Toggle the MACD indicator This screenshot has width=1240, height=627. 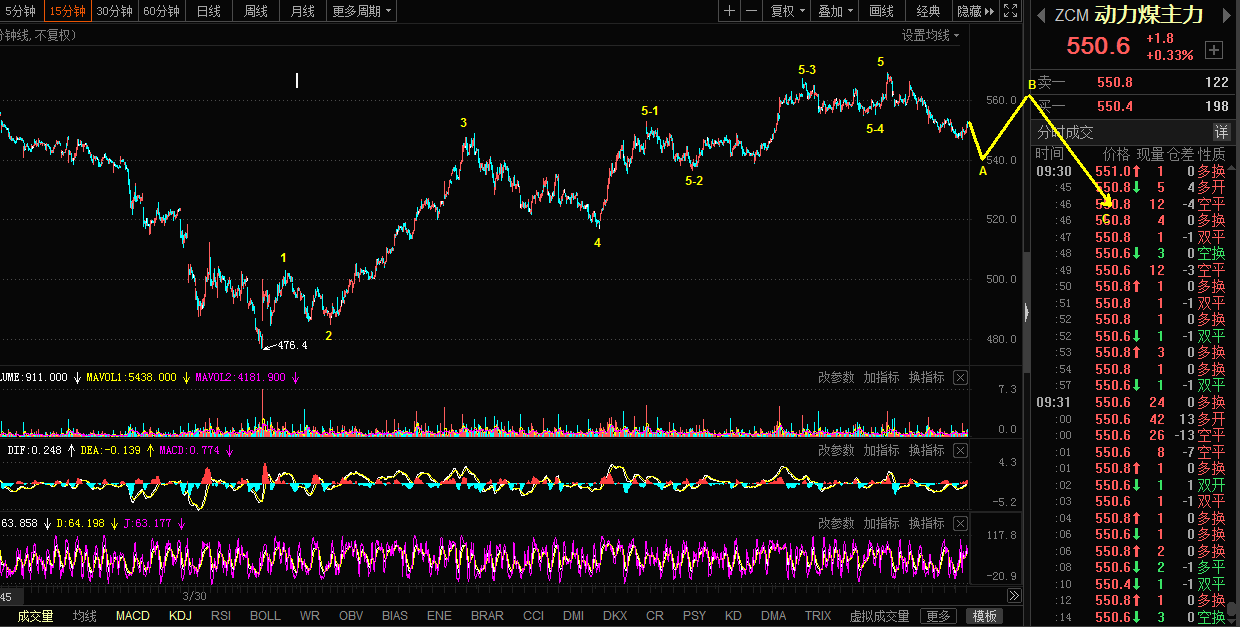point(132,616)
